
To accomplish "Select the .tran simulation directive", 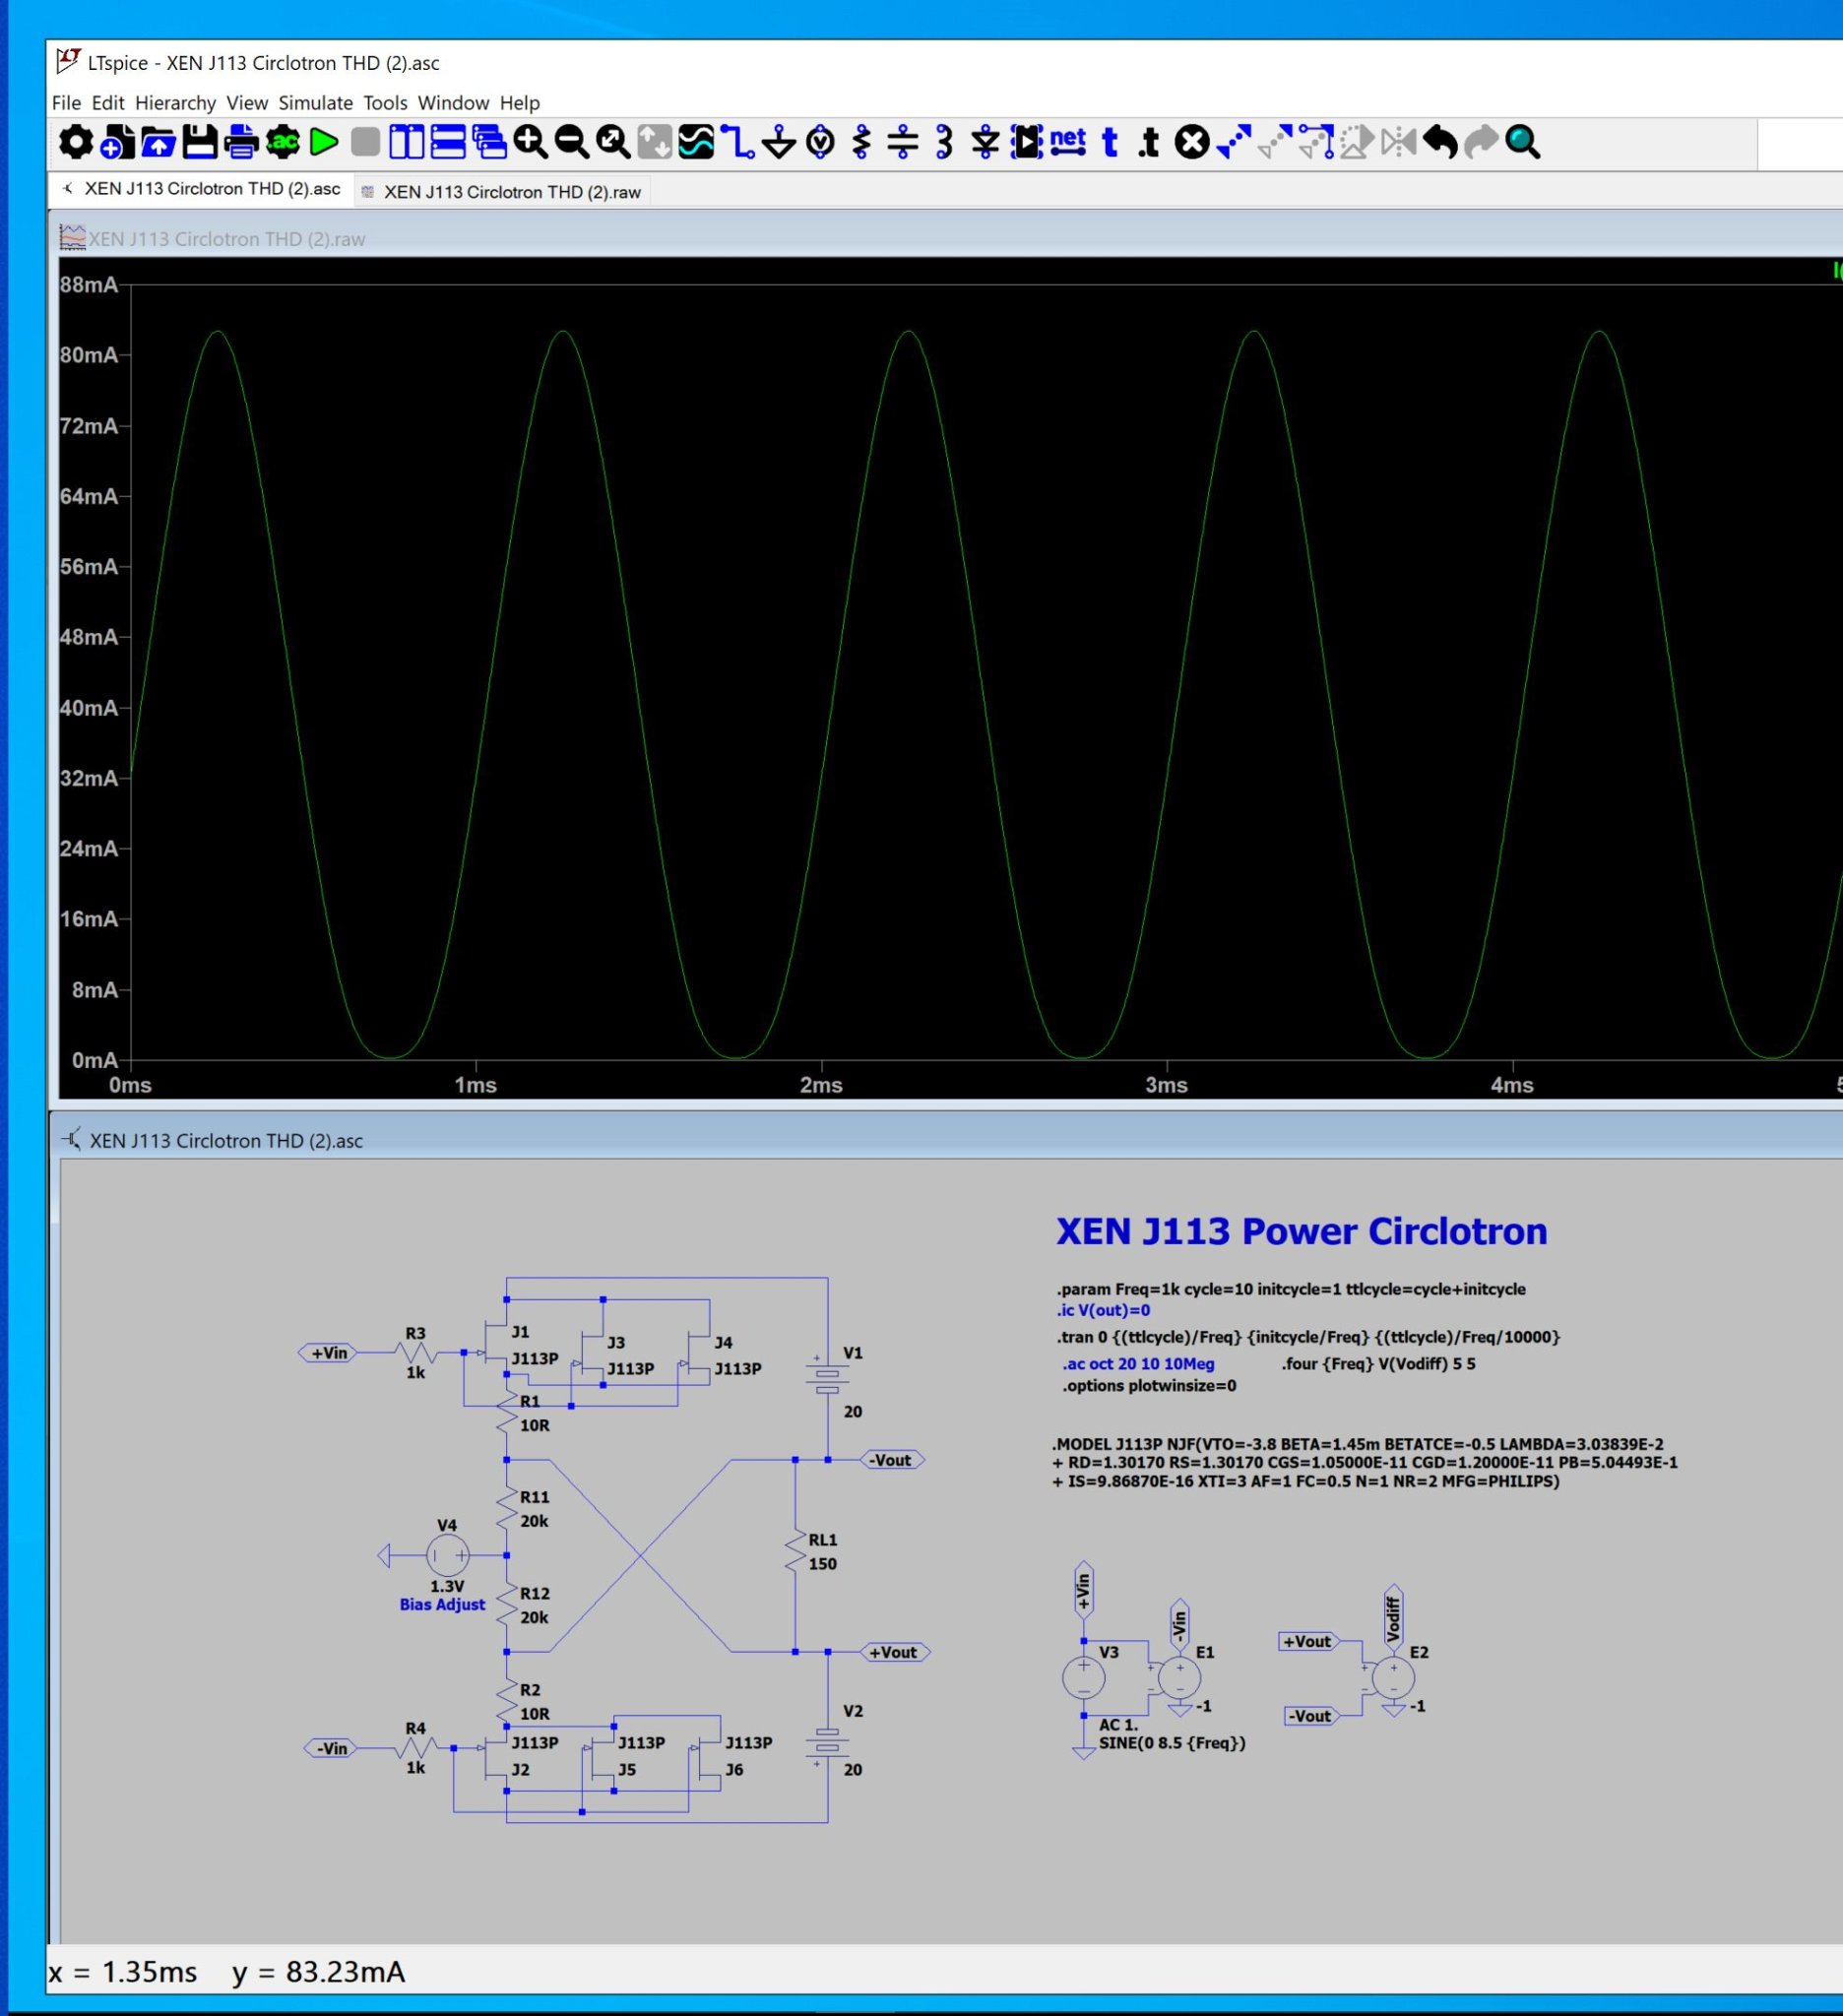I will click(x=1308, y=1337).
